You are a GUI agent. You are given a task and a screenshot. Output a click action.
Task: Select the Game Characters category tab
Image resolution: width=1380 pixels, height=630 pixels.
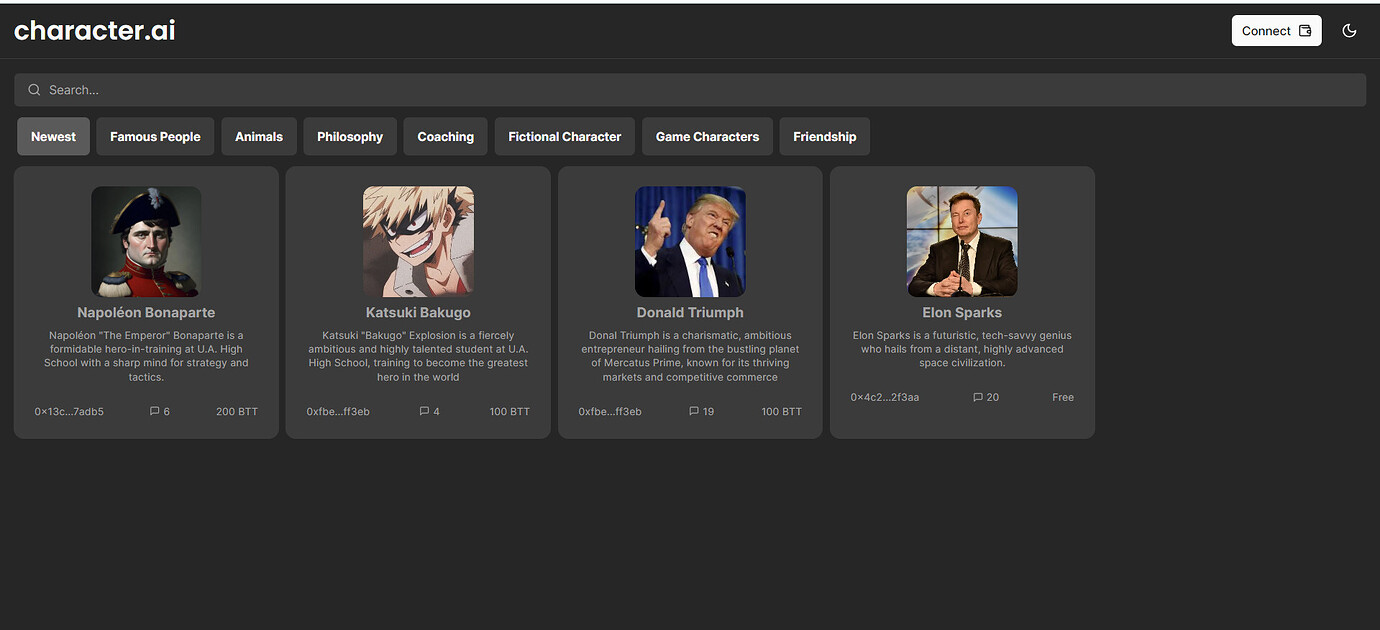pyautogui.click(x=707, y=137)
